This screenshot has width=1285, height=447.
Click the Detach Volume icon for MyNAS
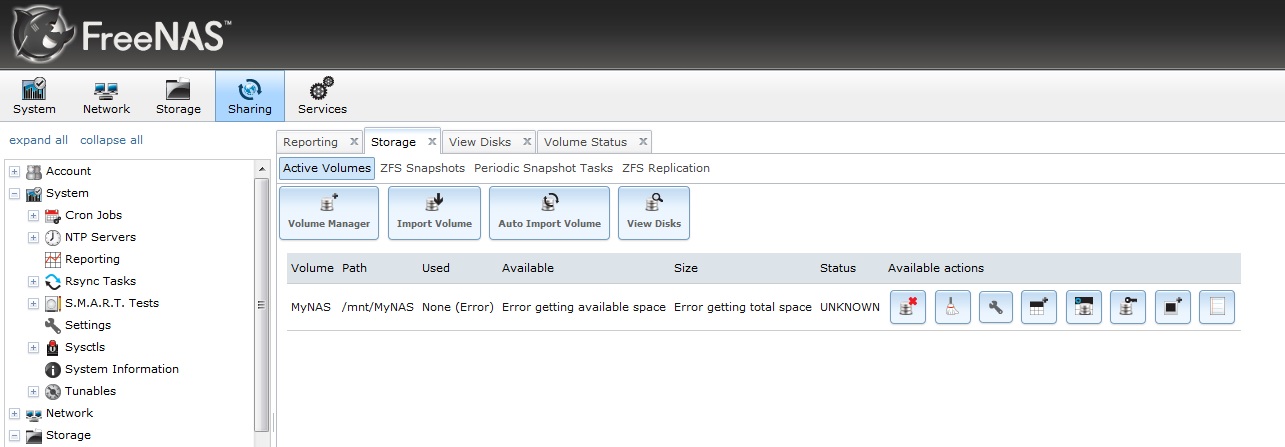pyautogui.click(x=909, y=308)
